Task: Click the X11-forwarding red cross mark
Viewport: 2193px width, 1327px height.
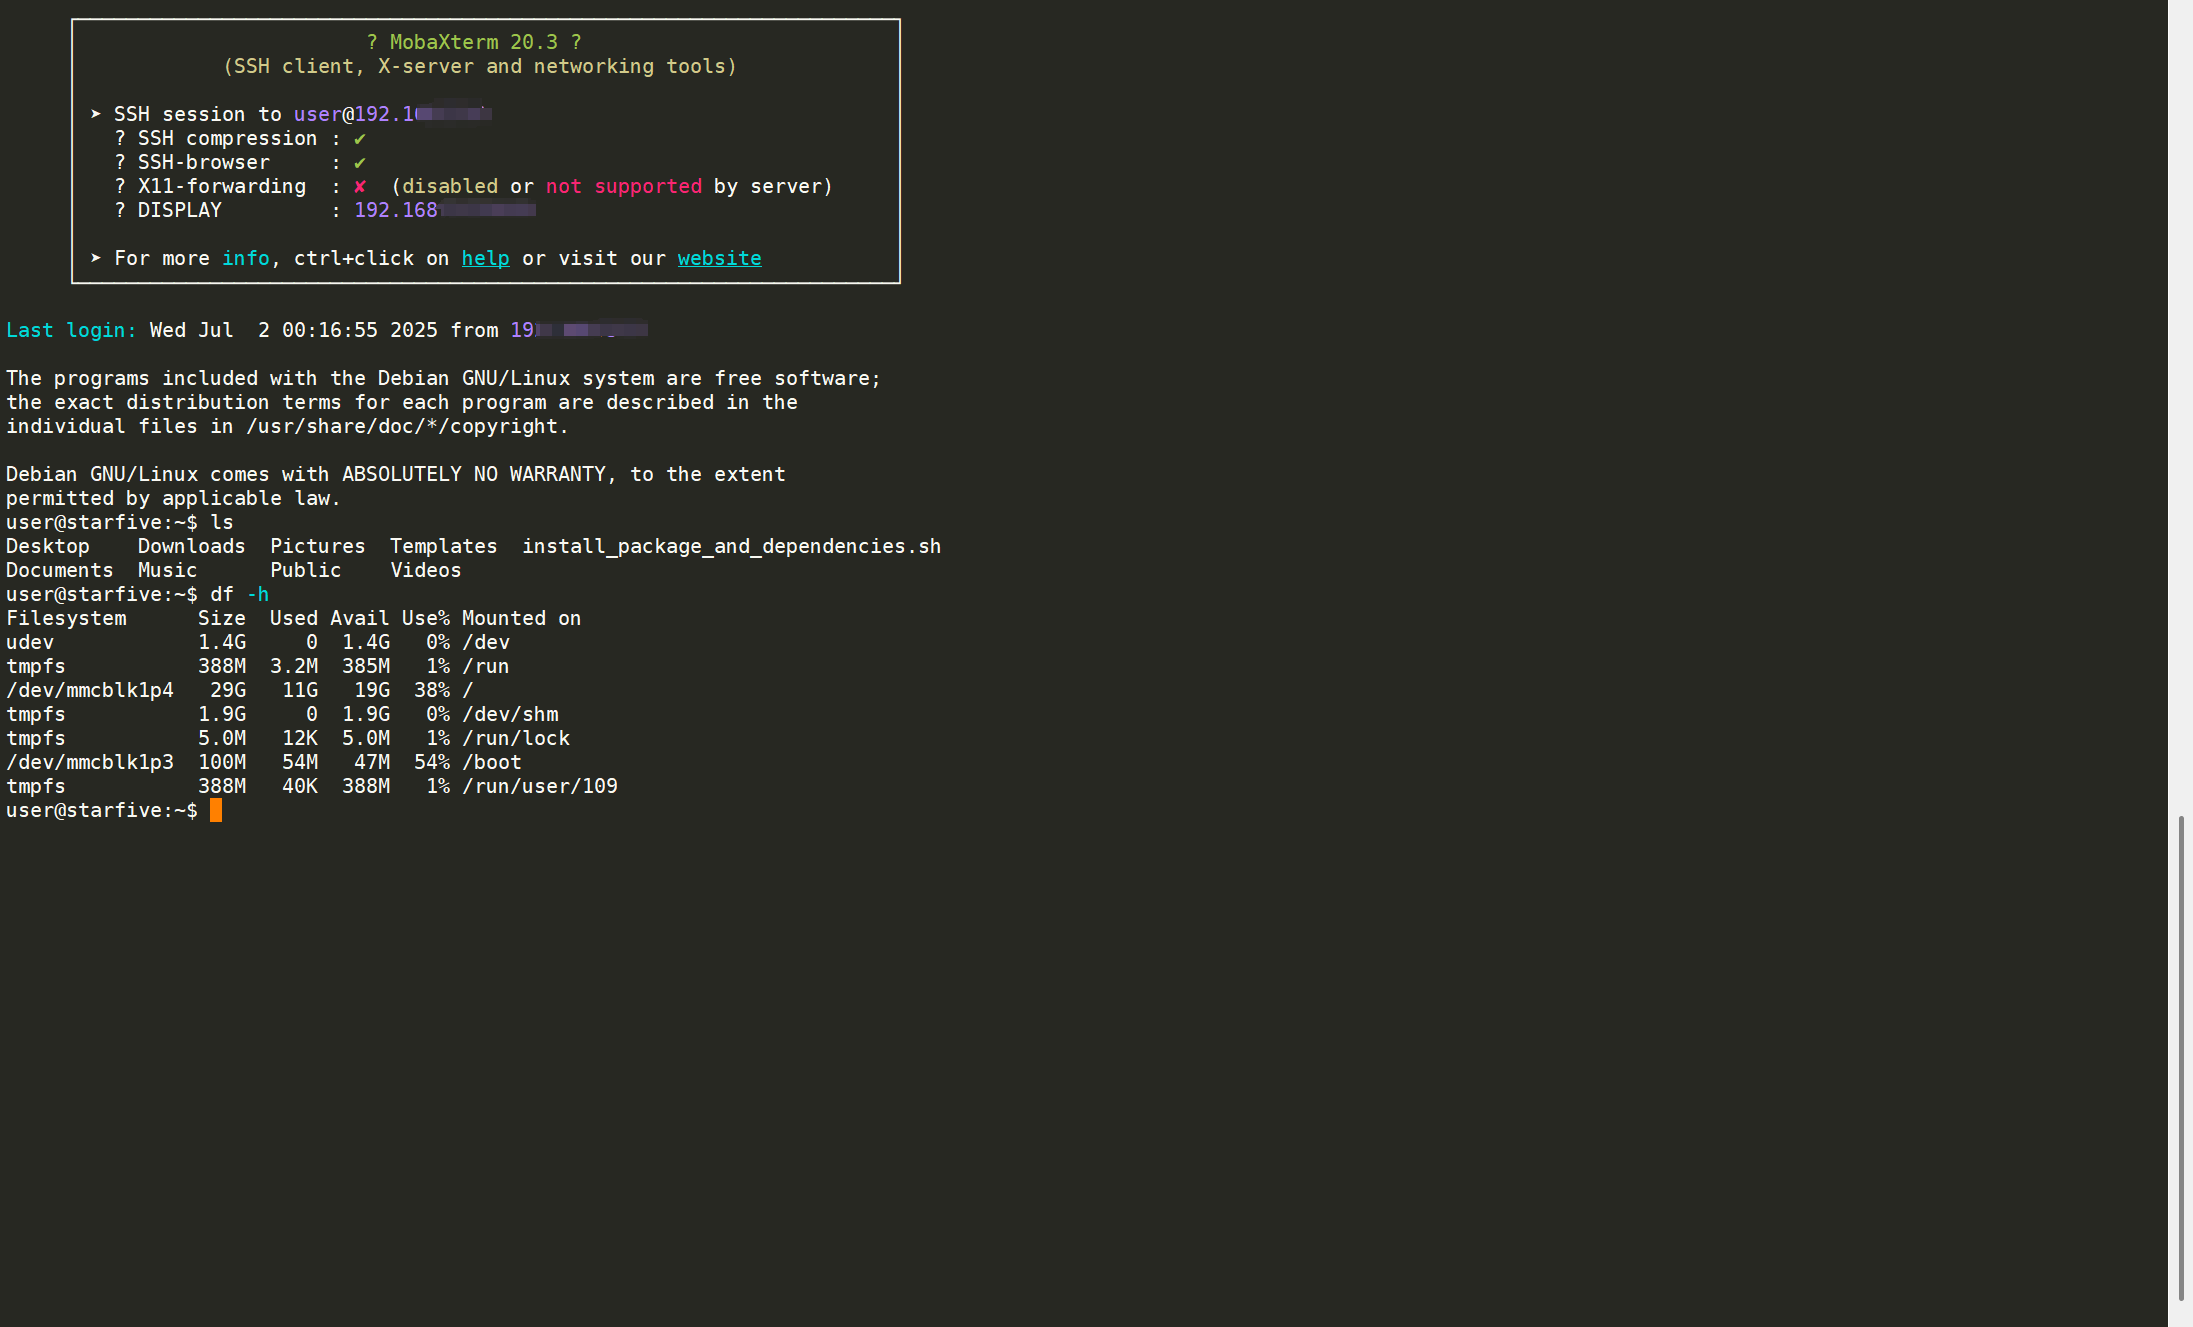Action: point(360,186)
